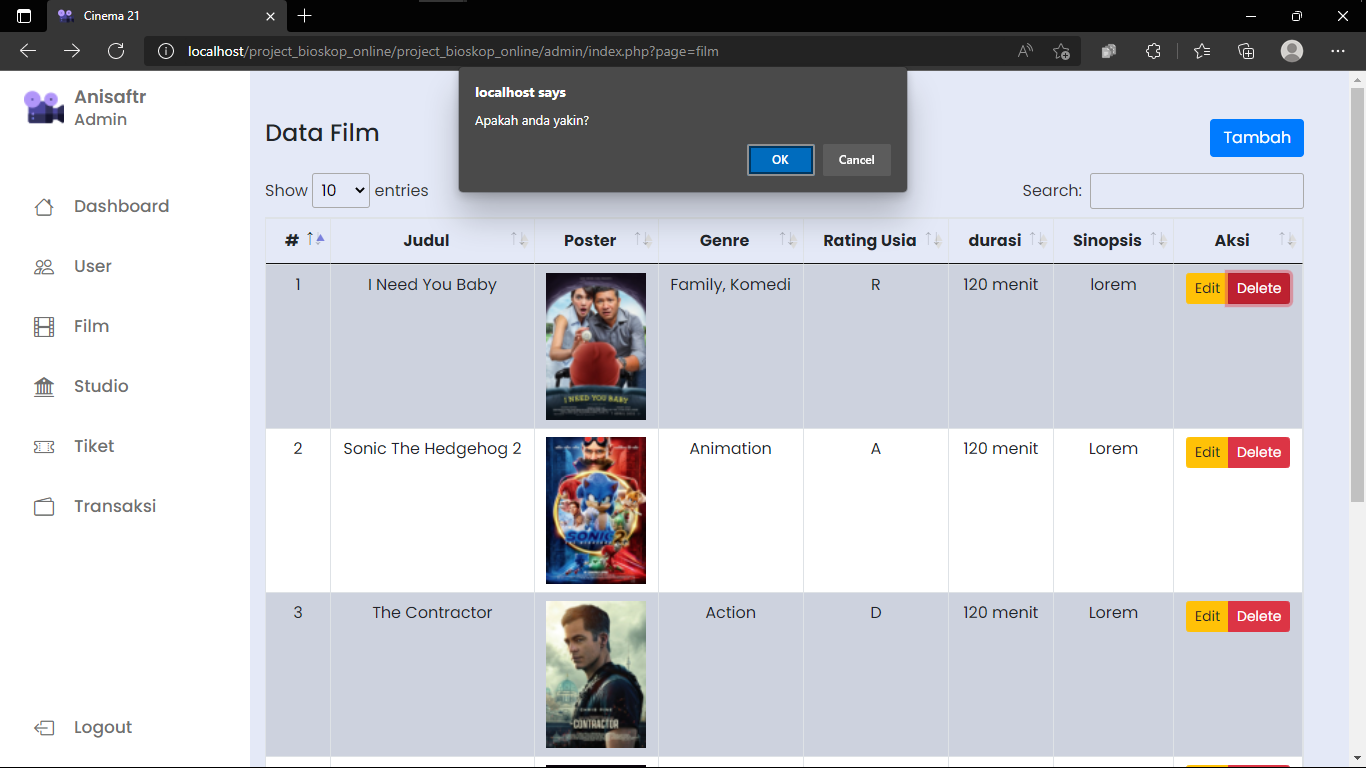Open browser Extensions puzzle icon
Screen dimensions: 1366x768
point(1153,51)
